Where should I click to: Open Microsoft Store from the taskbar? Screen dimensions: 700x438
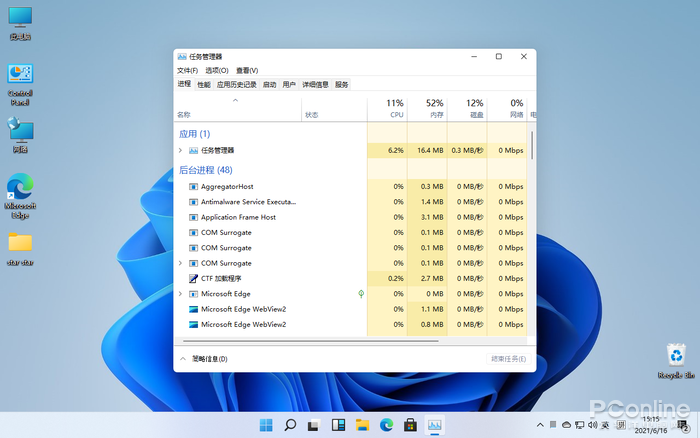410,425
